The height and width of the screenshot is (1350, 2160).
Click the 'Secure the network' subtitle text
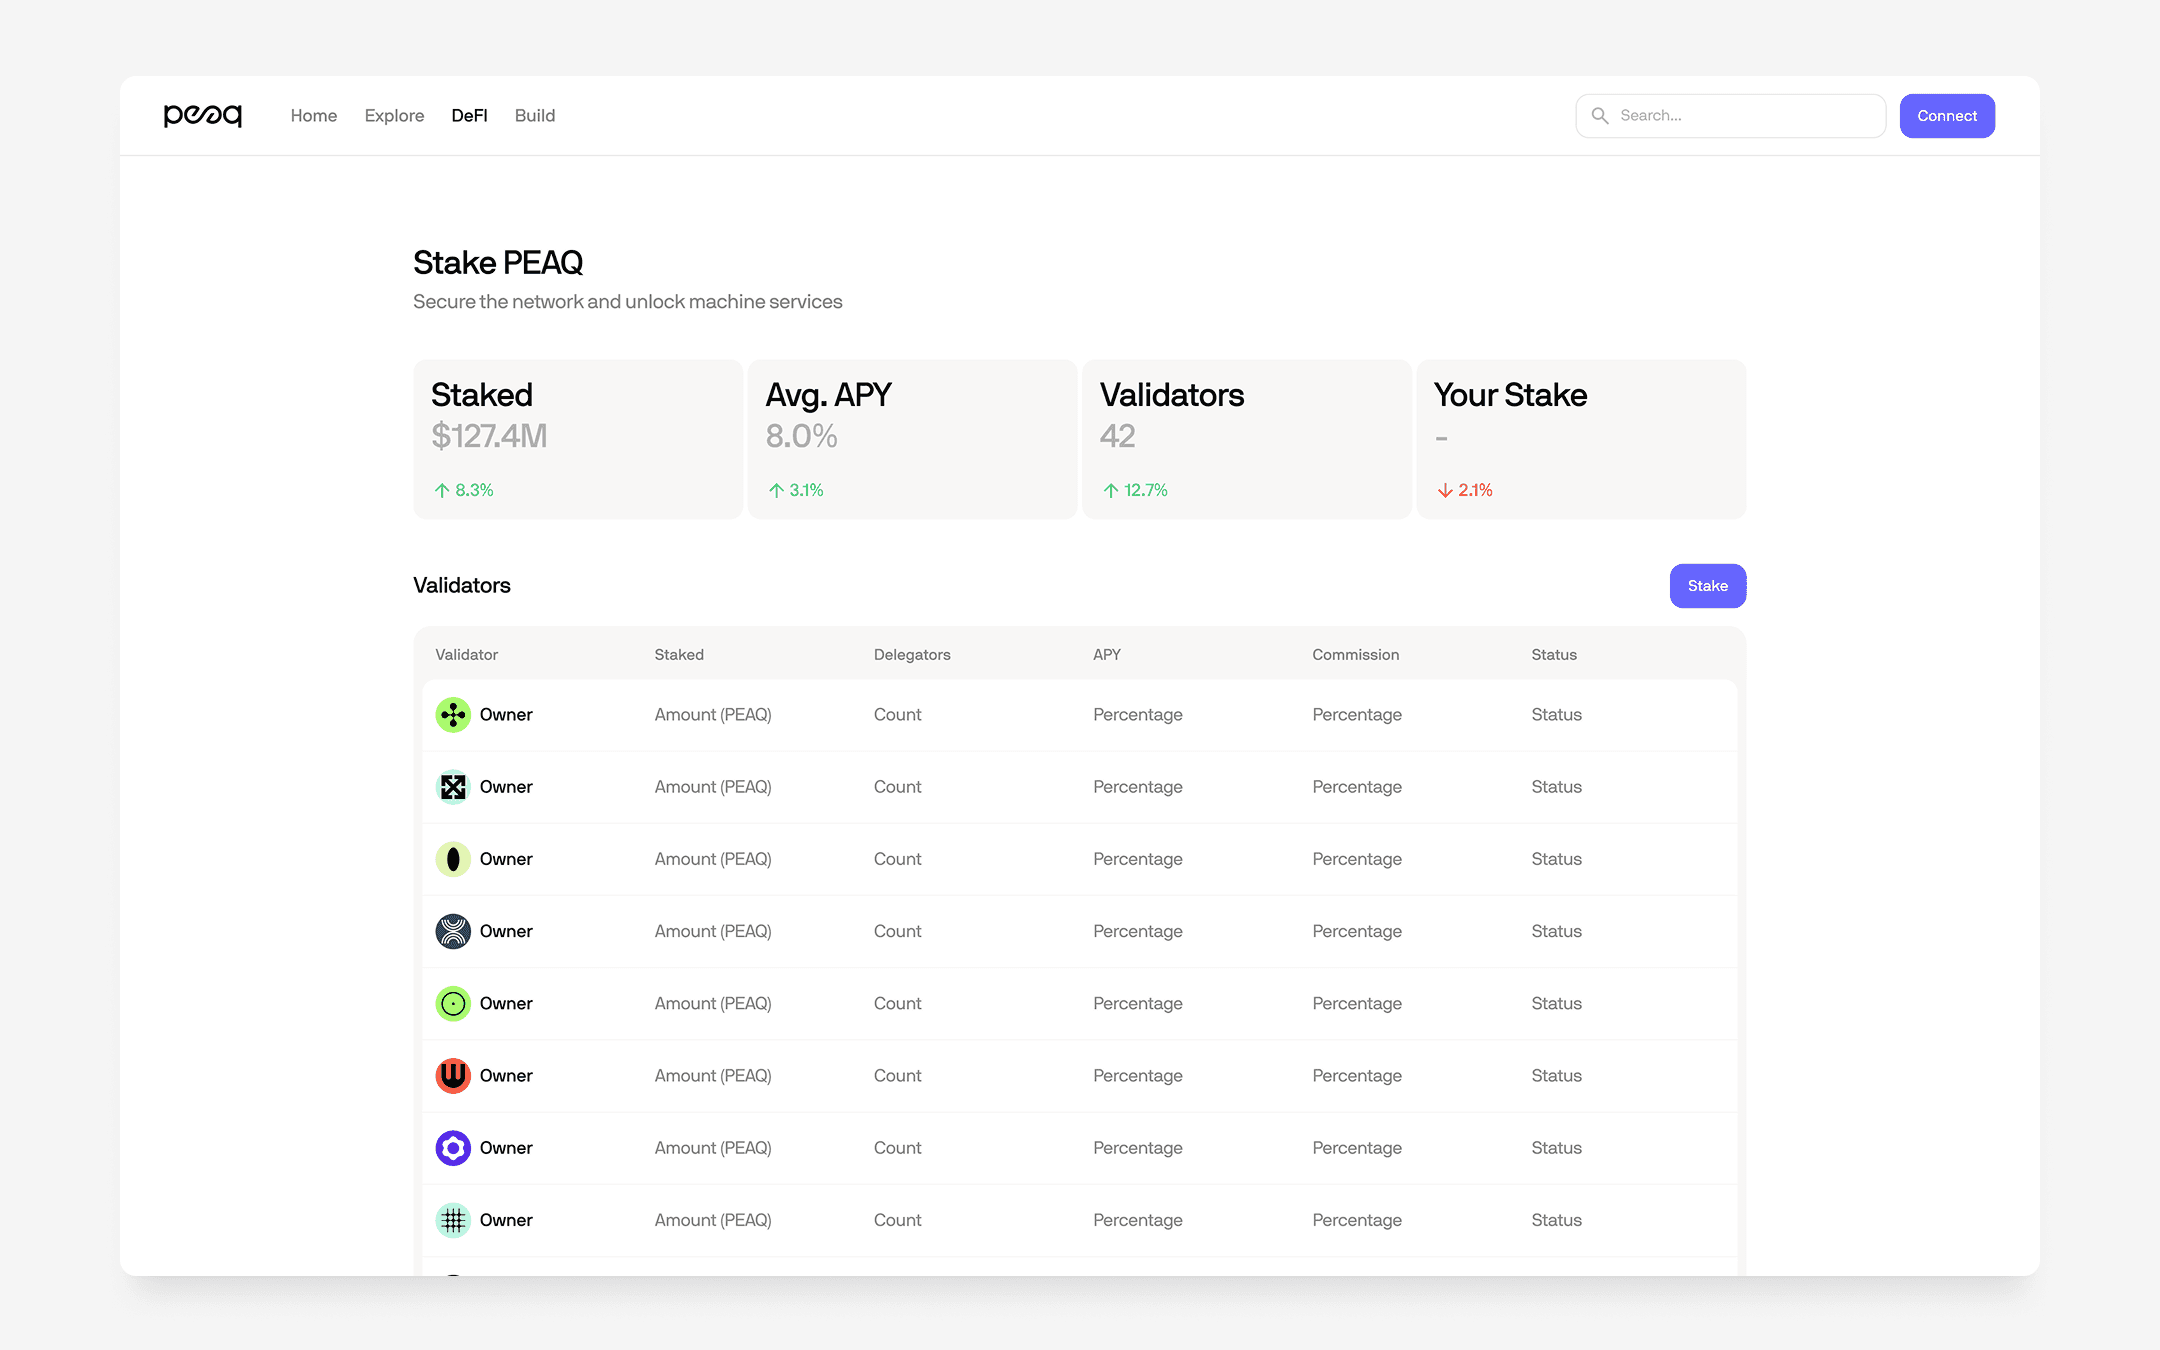628,302
